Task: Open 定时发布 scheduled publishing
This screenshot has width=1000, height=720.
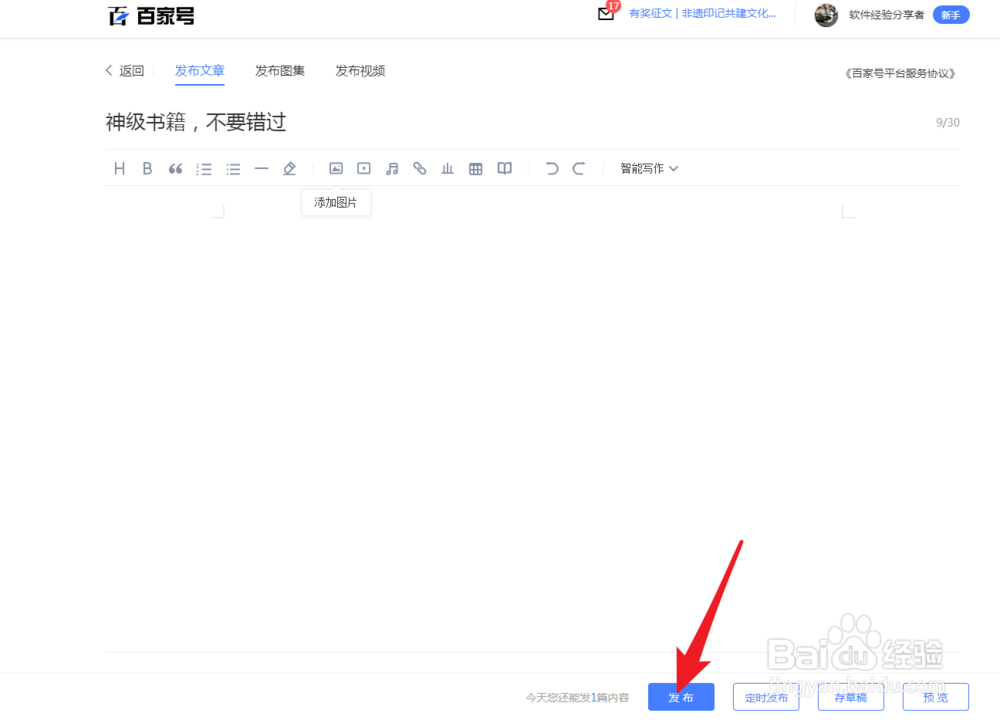Action: tap(766, 697)
